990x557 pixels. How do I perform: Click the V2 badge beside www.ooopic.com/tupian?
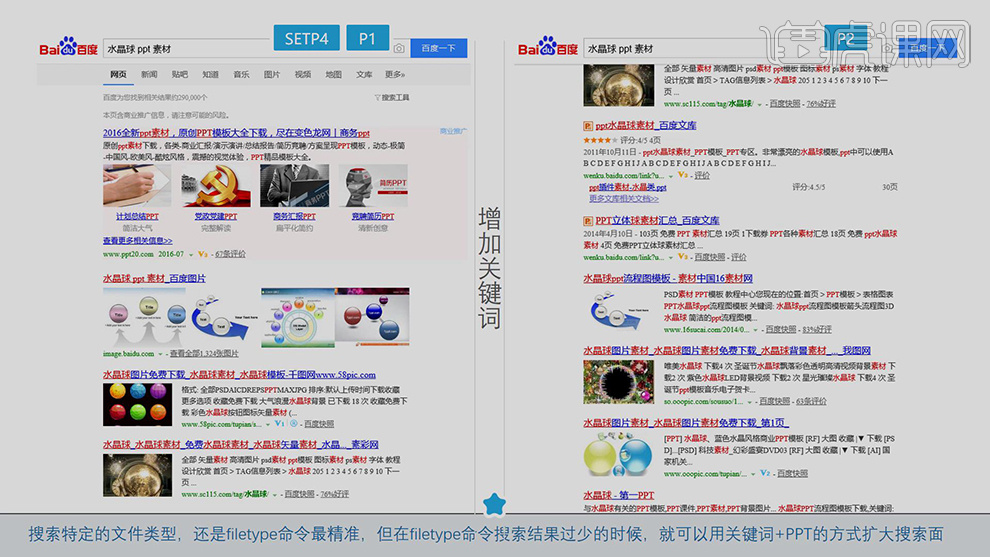765,473
